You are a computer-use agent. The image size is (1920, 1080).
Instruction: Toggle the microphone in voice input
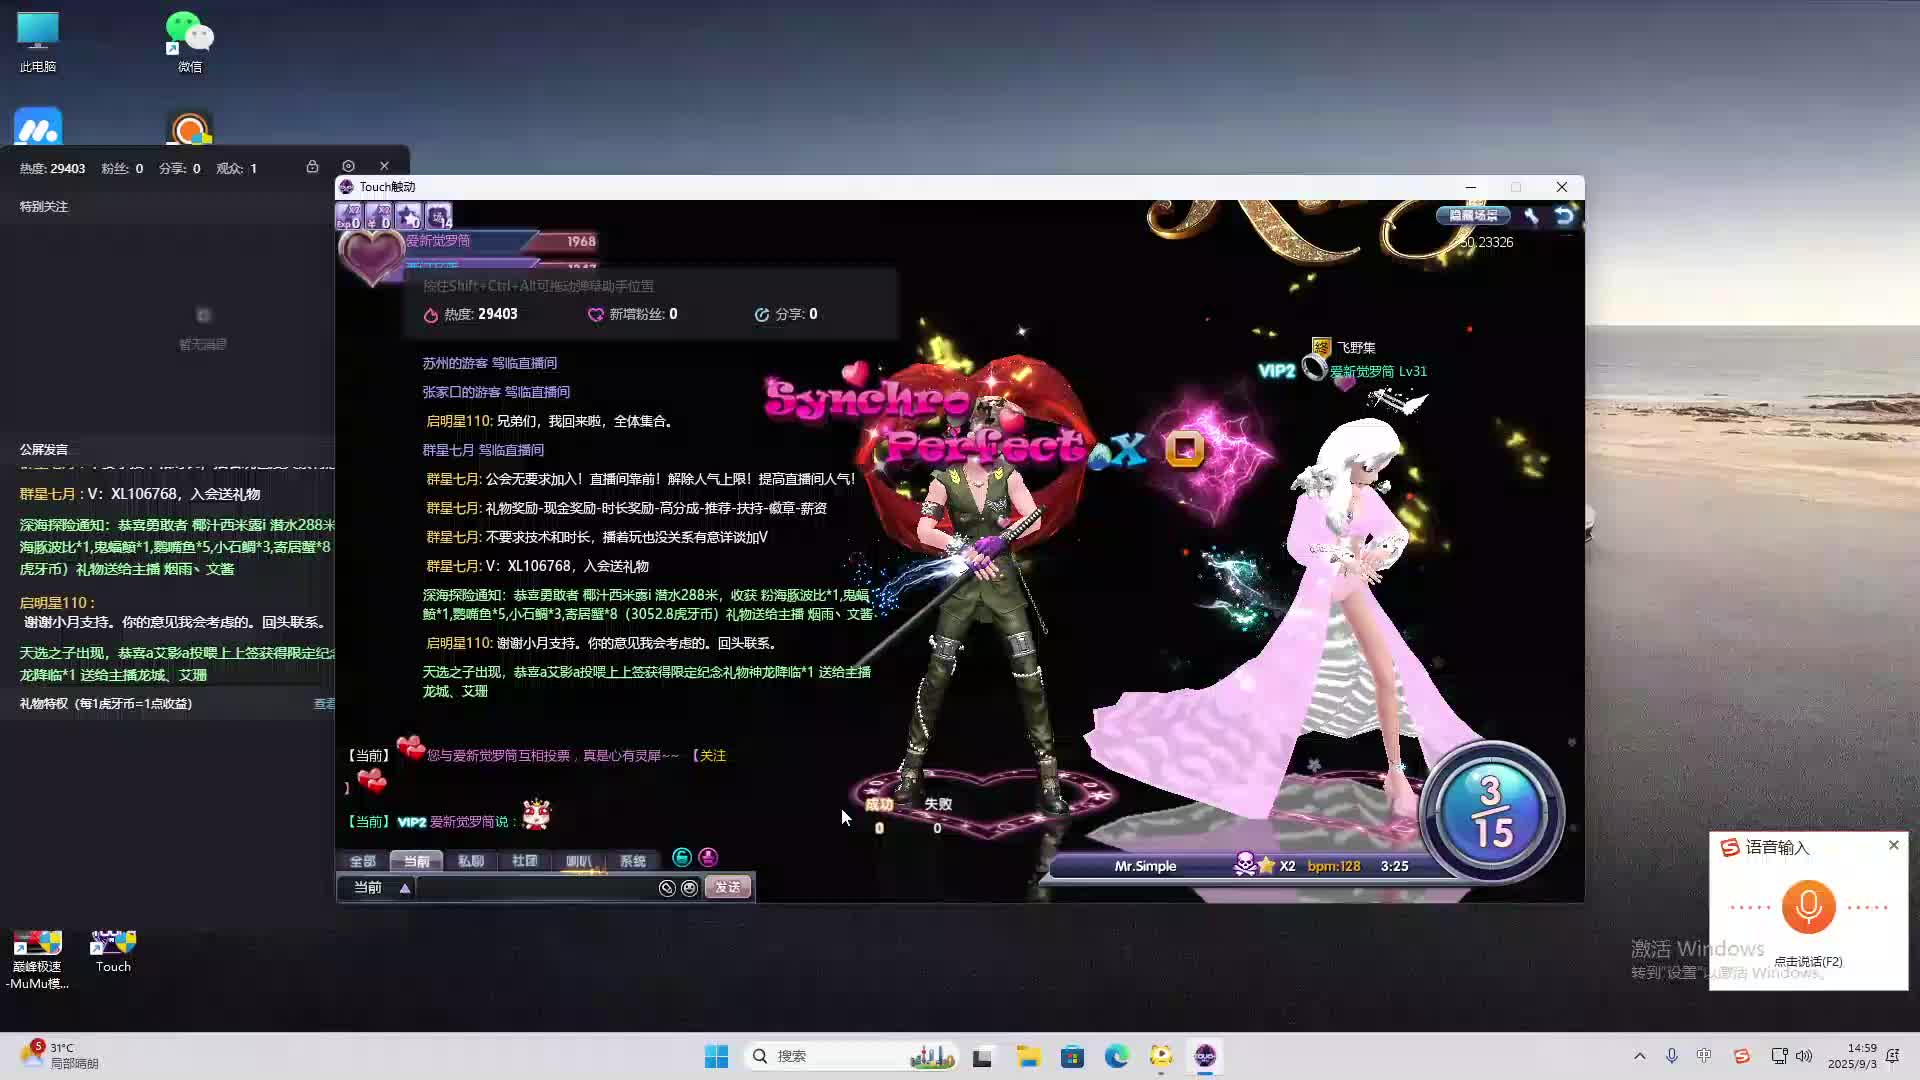(1807, 906)
